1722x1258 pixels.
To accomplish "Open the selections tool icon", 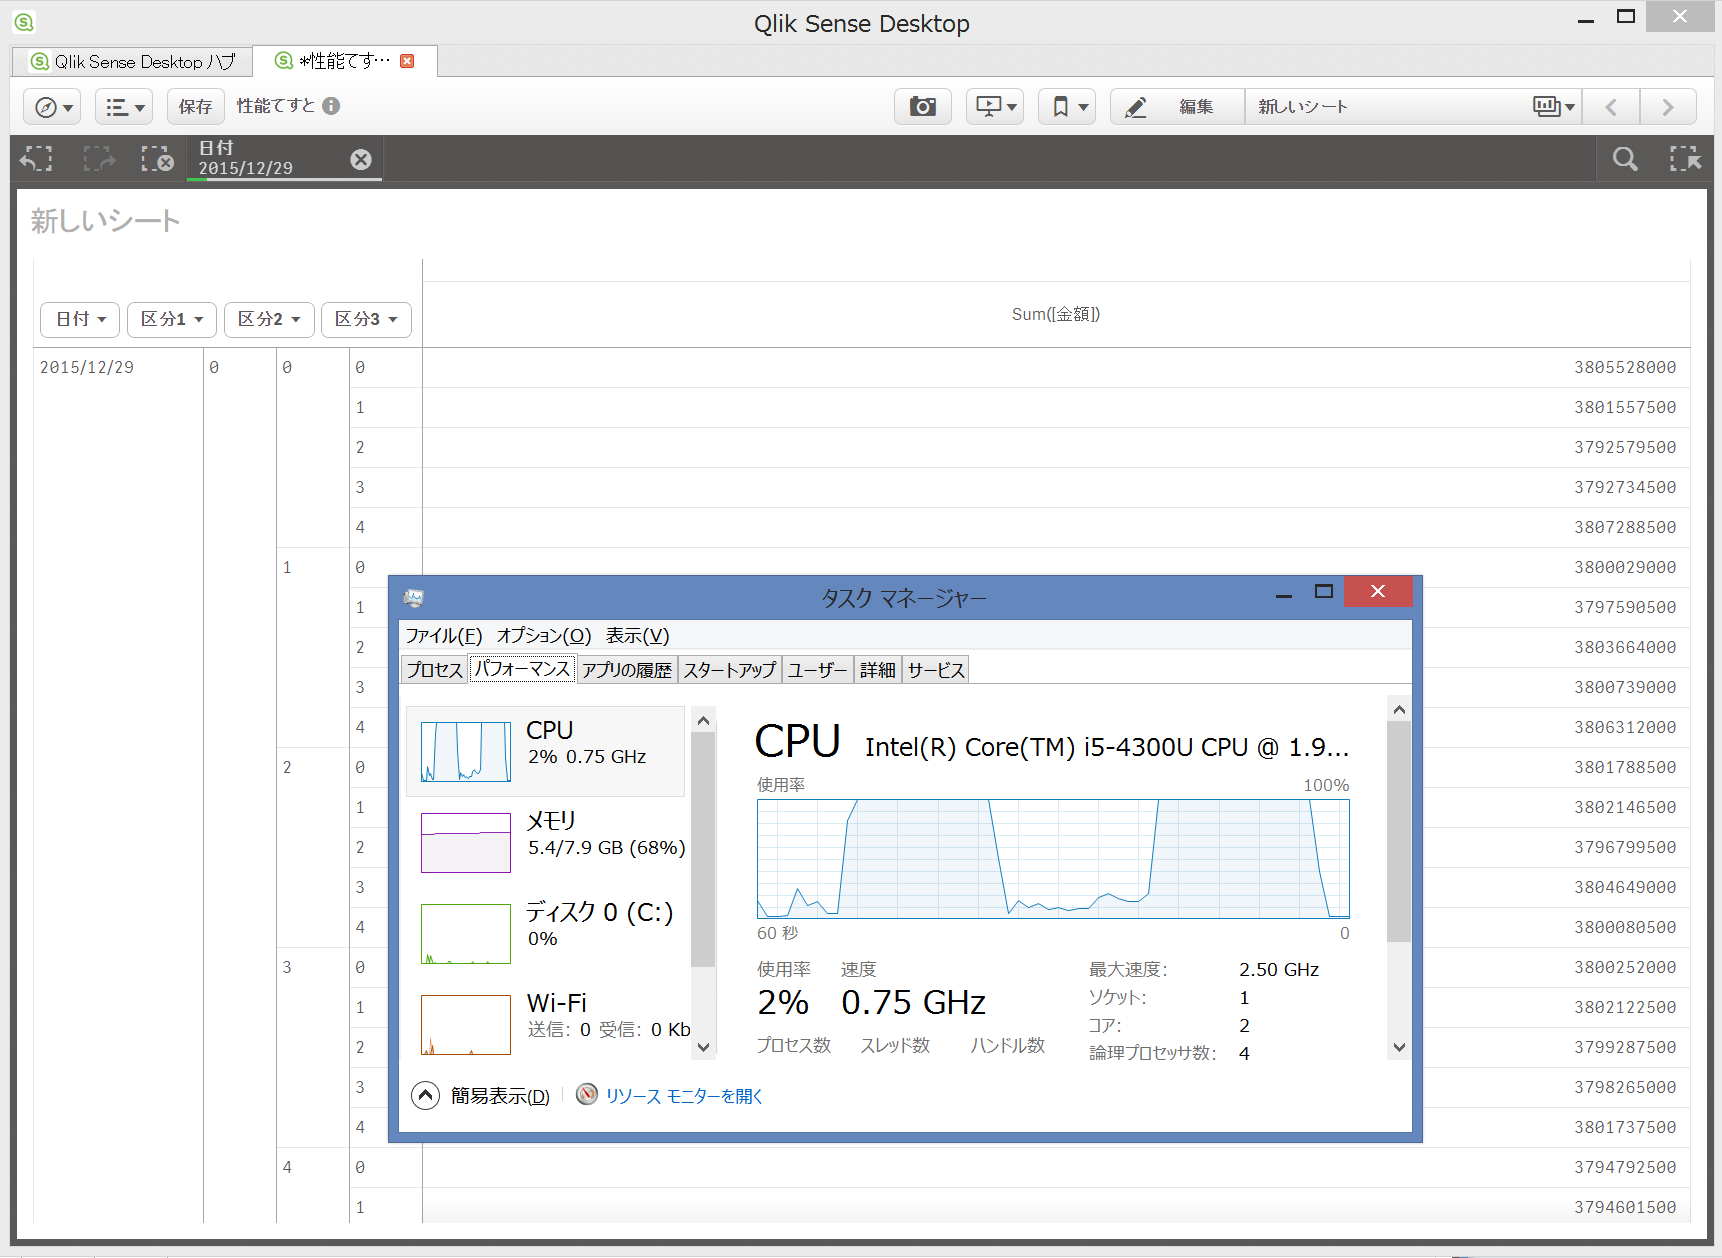I will (1685, 158).
